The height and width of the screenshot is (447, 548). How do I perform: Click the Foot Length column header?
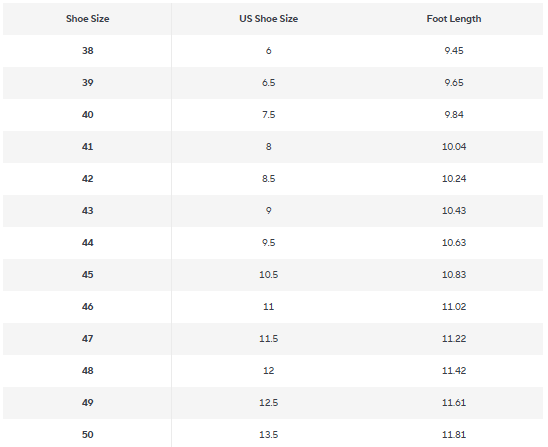pos(454,19)
